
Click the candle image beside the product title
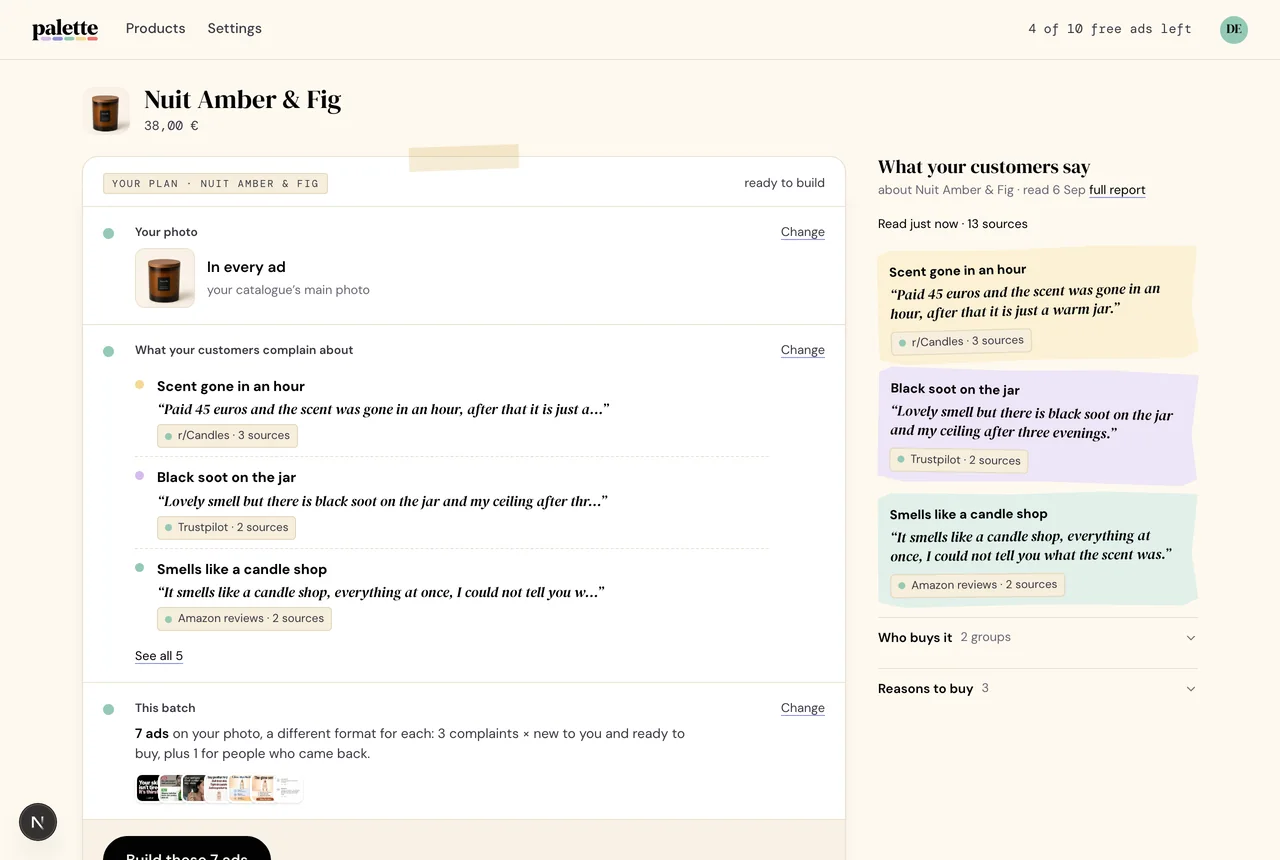point(106,110)
